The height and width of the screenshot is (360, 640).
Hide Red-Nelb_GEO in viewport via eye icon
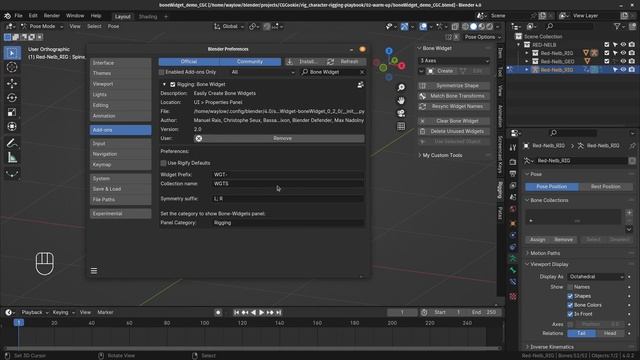pyautogui.click(x=623, y=62)
